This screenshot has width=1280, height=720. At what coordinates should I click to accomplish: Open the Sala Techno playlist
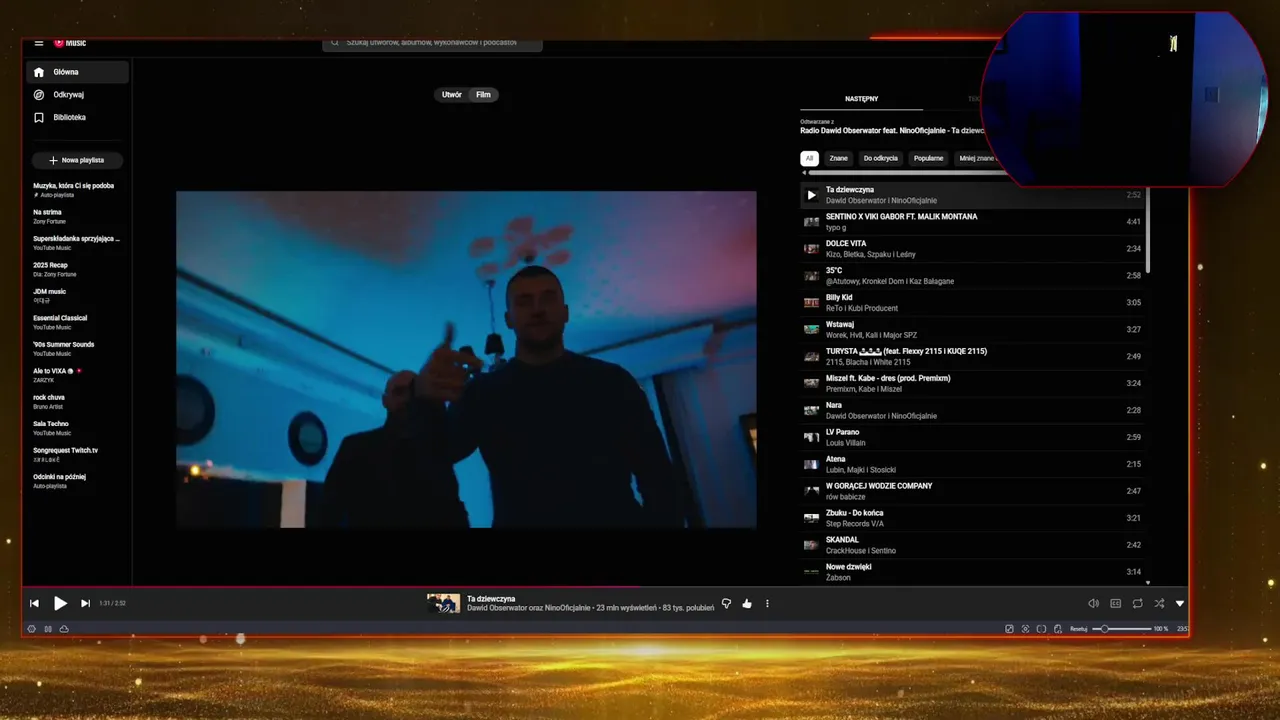pos(76,428)
